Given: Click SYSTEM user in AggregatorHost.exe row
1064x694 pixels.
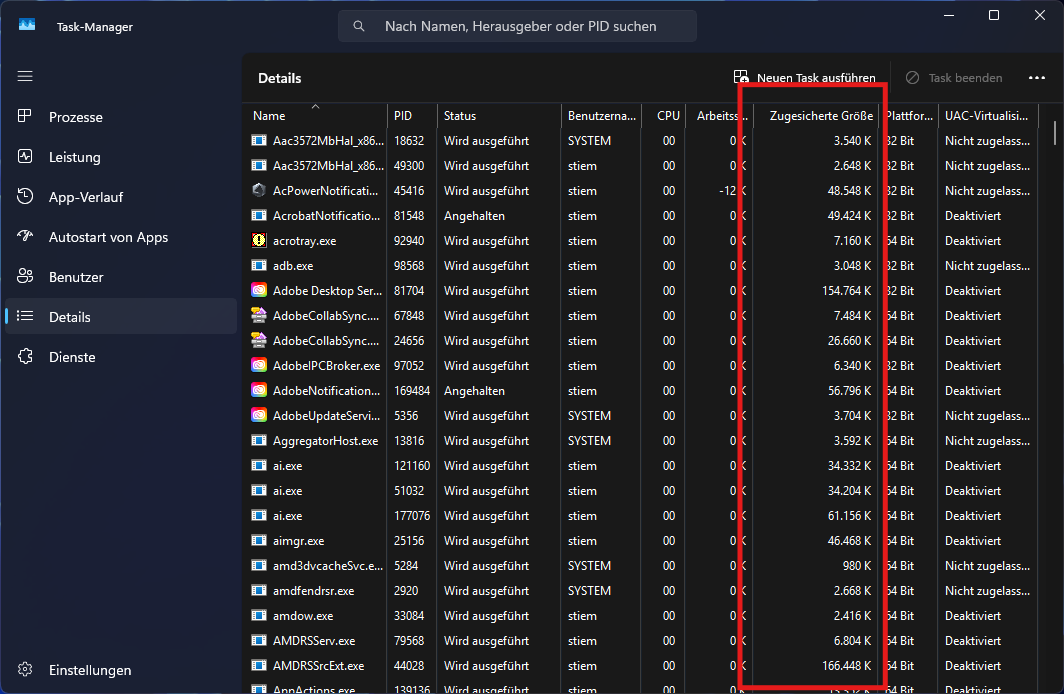Looking at the screenshot, I should point(589,440).
